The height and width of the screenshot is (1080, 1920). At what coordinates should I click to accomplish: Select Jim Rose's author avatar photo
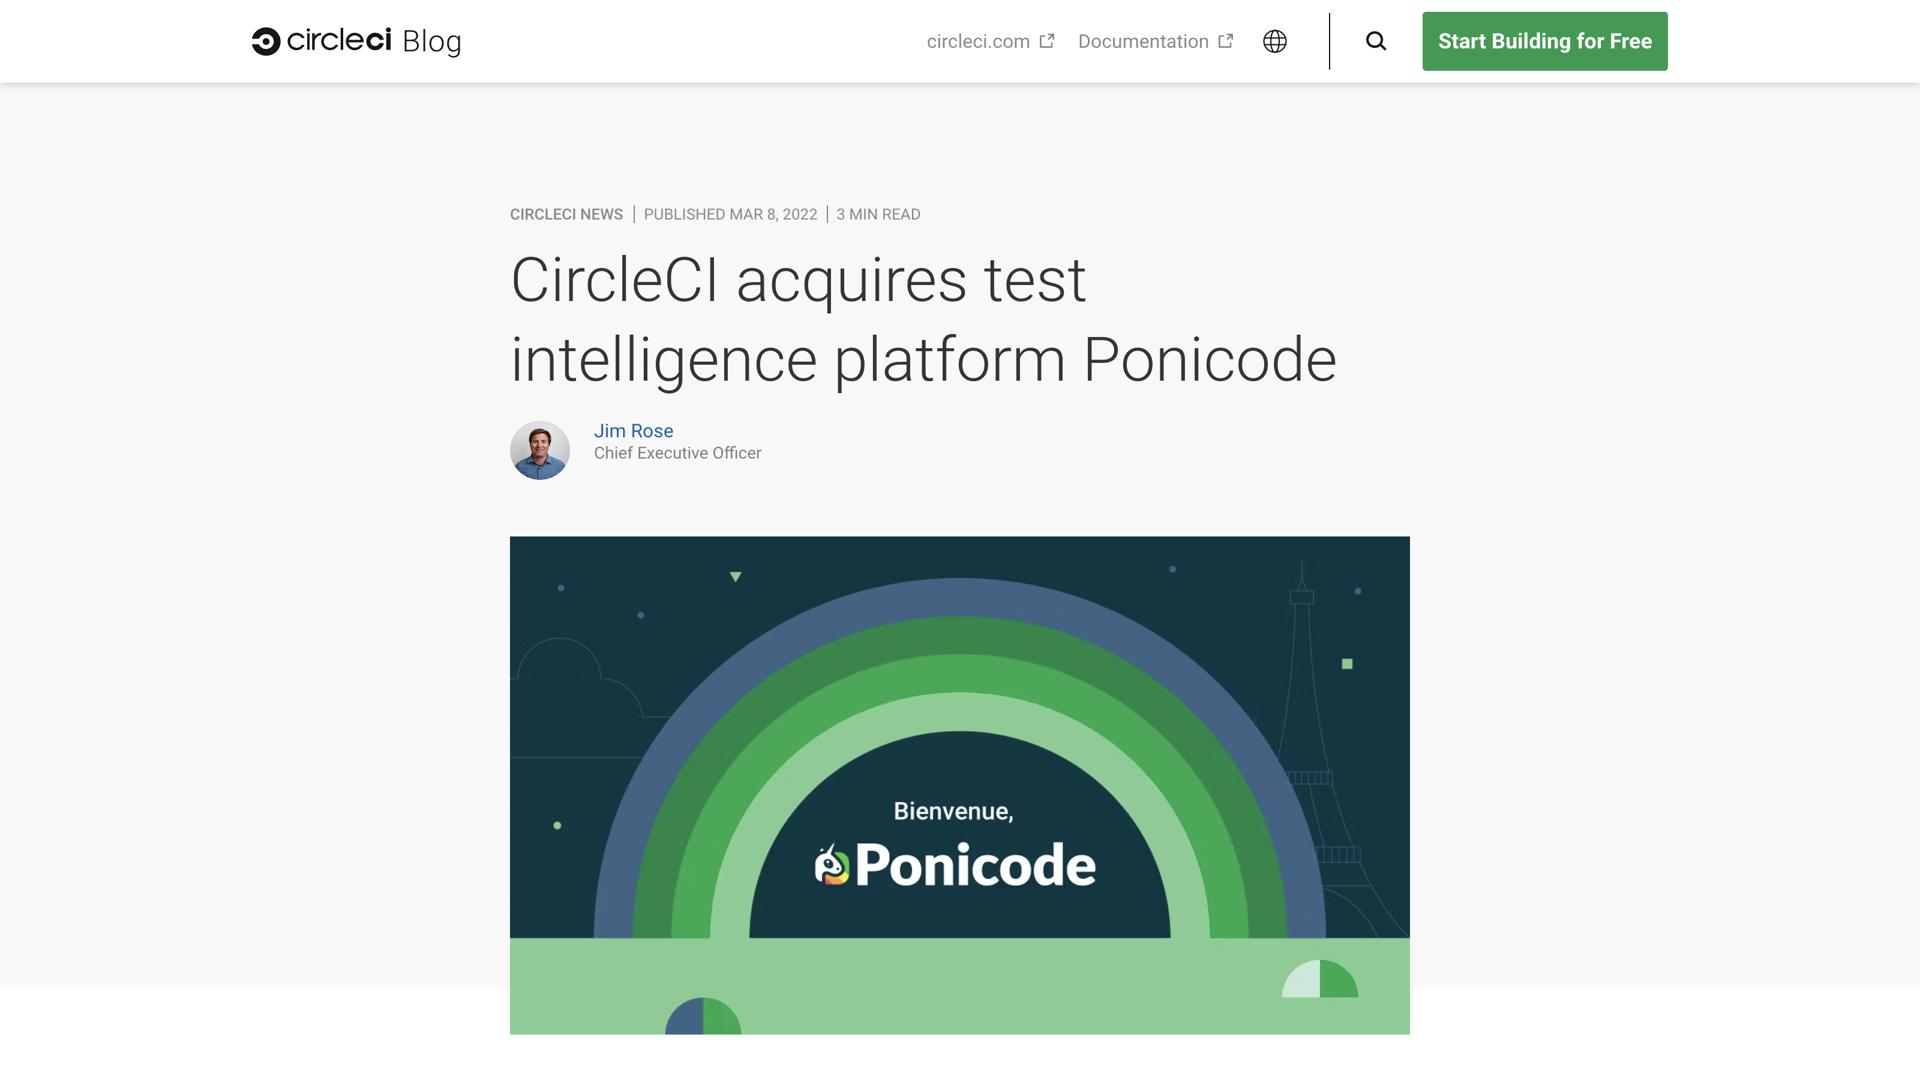[x=540, y=450]
